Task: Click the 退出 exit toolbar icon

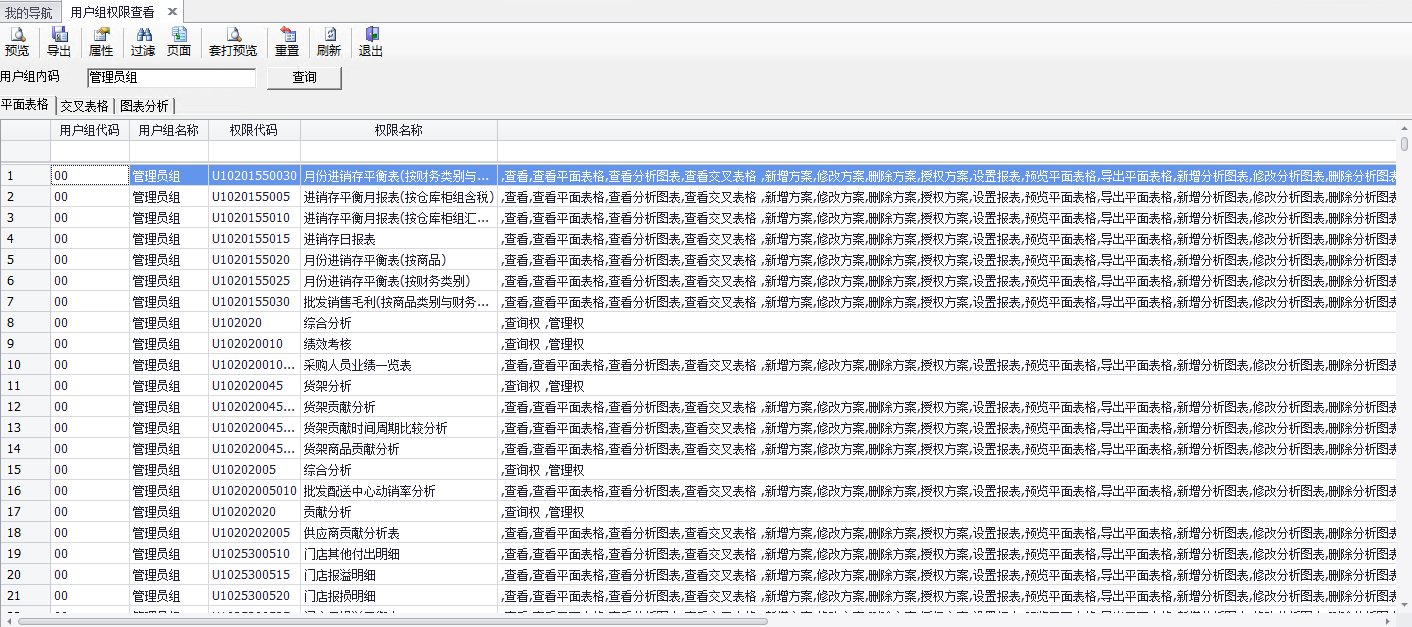Action: (371, 42)
